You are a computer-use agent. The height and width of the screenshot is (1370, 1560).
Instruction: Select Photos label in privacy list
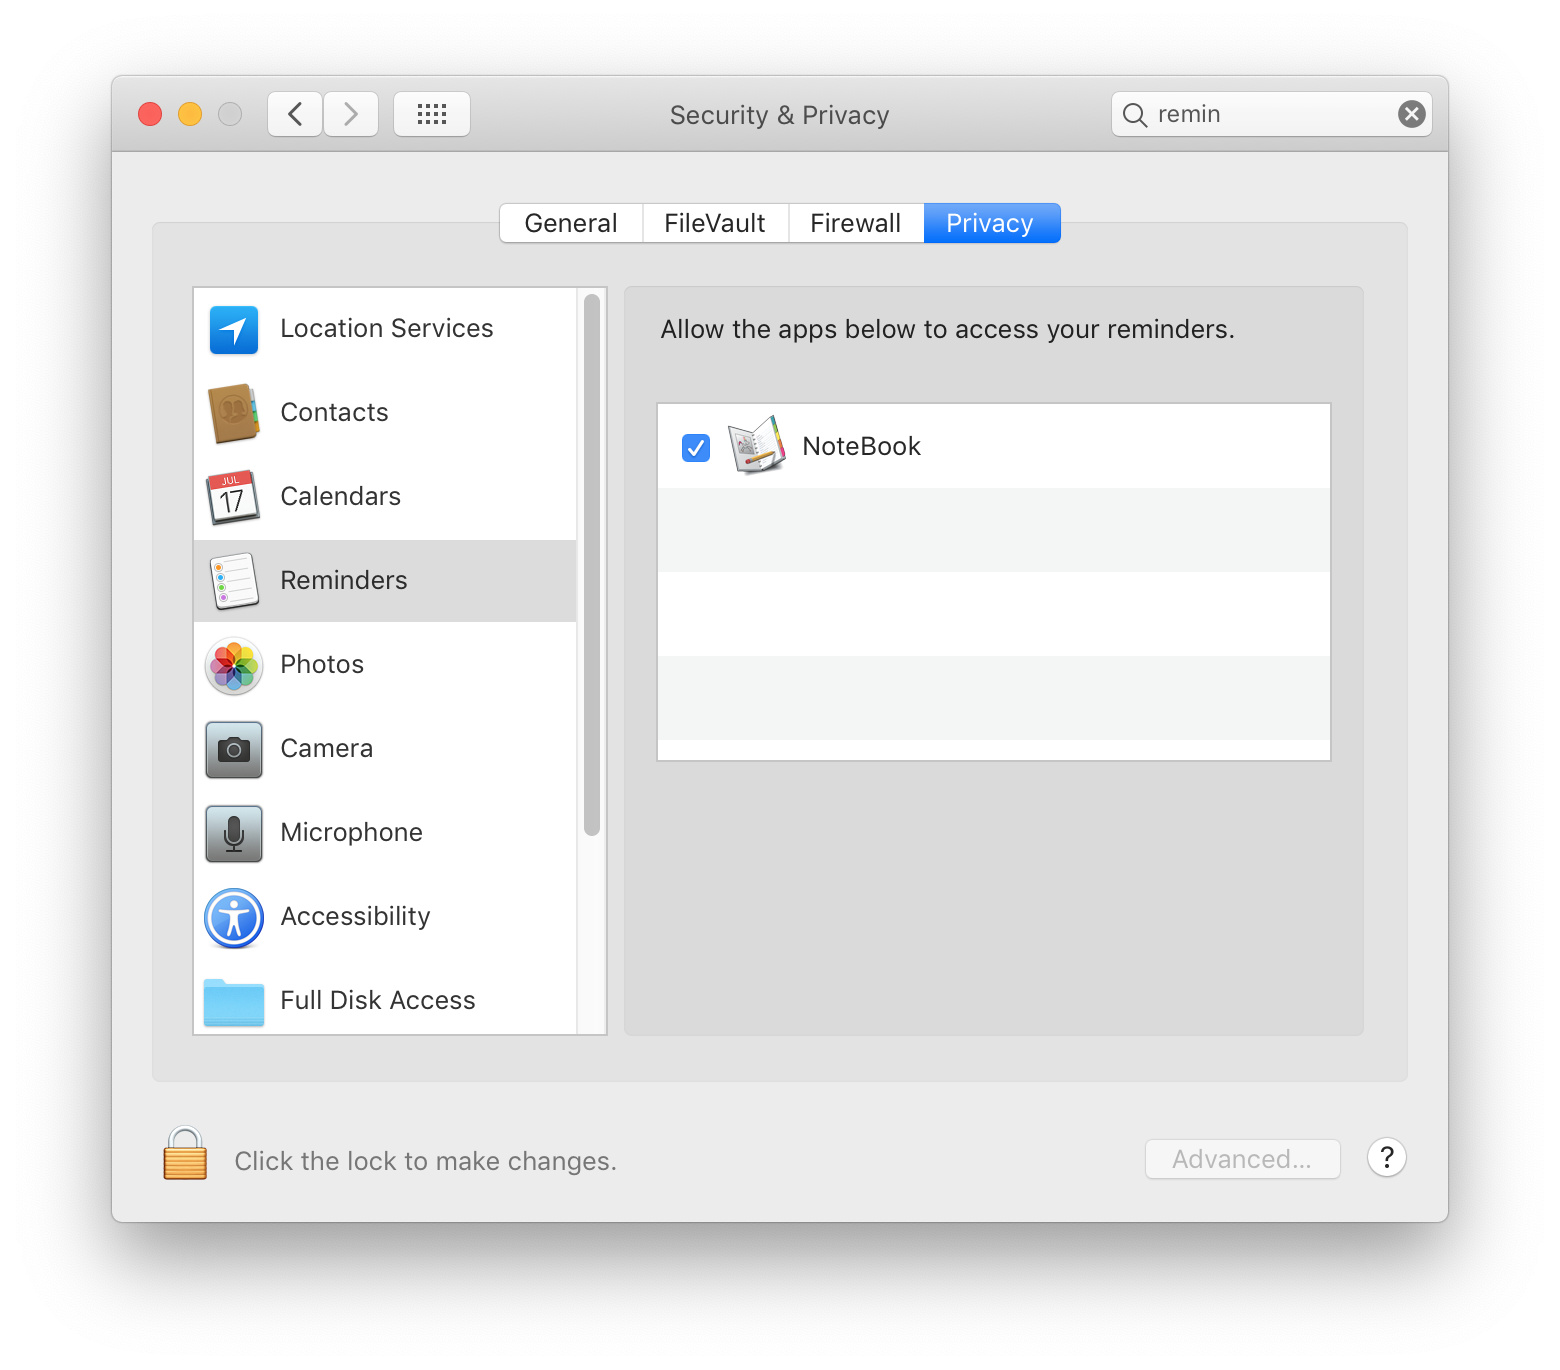pos(322,665)
